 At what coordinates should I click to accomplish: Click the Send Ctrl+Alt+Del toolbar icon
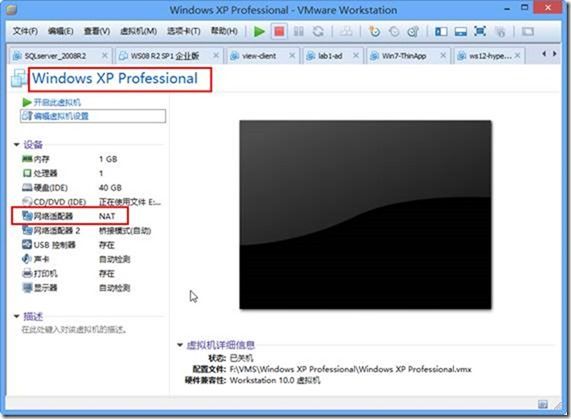pyautogui.click(x=346, y=32)
